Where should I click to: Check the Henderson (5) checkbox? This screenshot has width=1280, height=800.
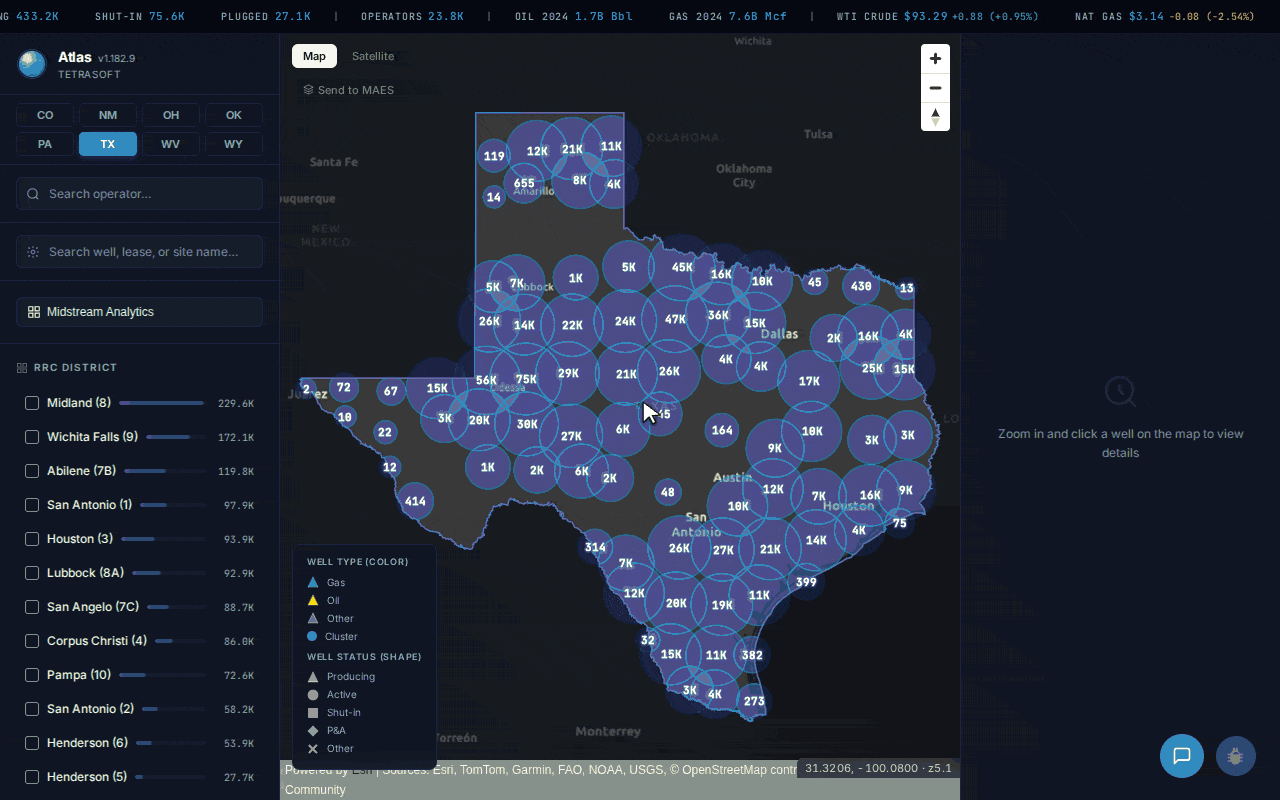tap(32, 777)
